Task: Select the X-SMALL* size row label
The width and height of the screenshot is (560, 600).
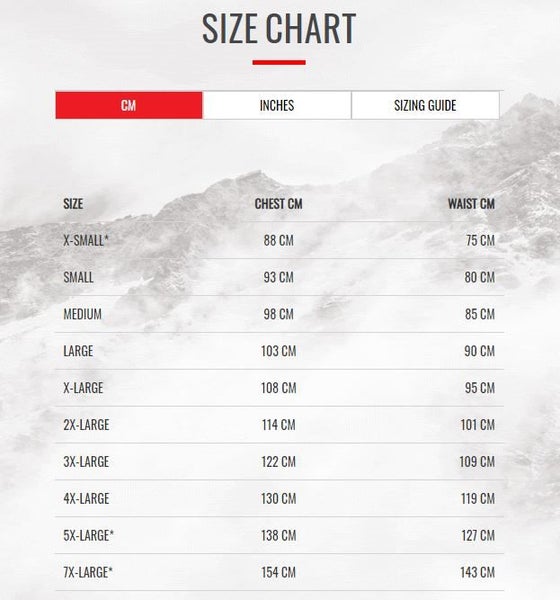Action: tap(86, 240)
